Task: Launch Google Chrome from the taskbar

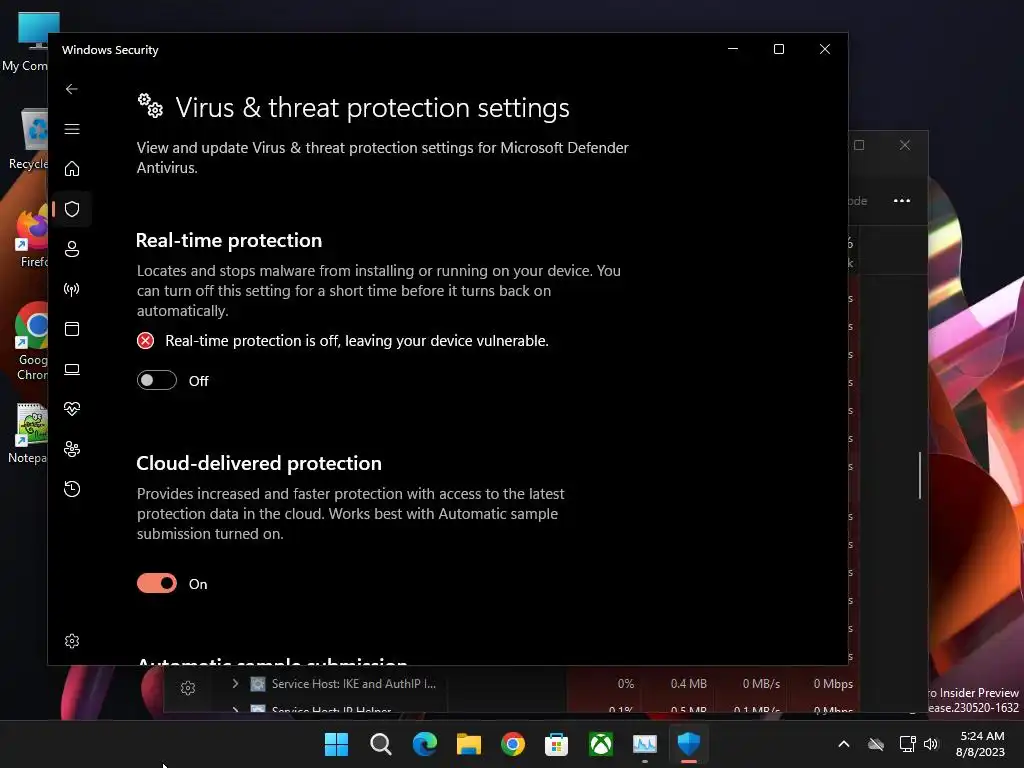Action: (x=513, y=744)
